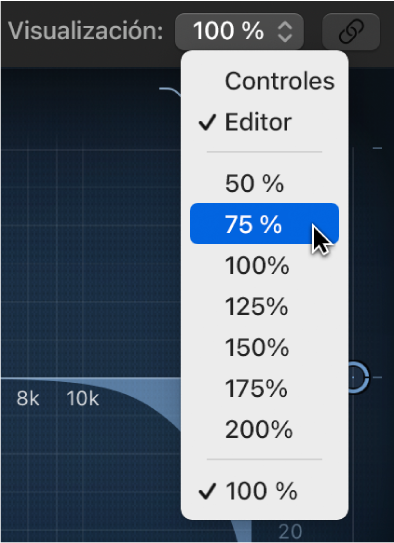394x543 pixels.
Task: Pick the 125% zoom entry
Action: [265, 306]
